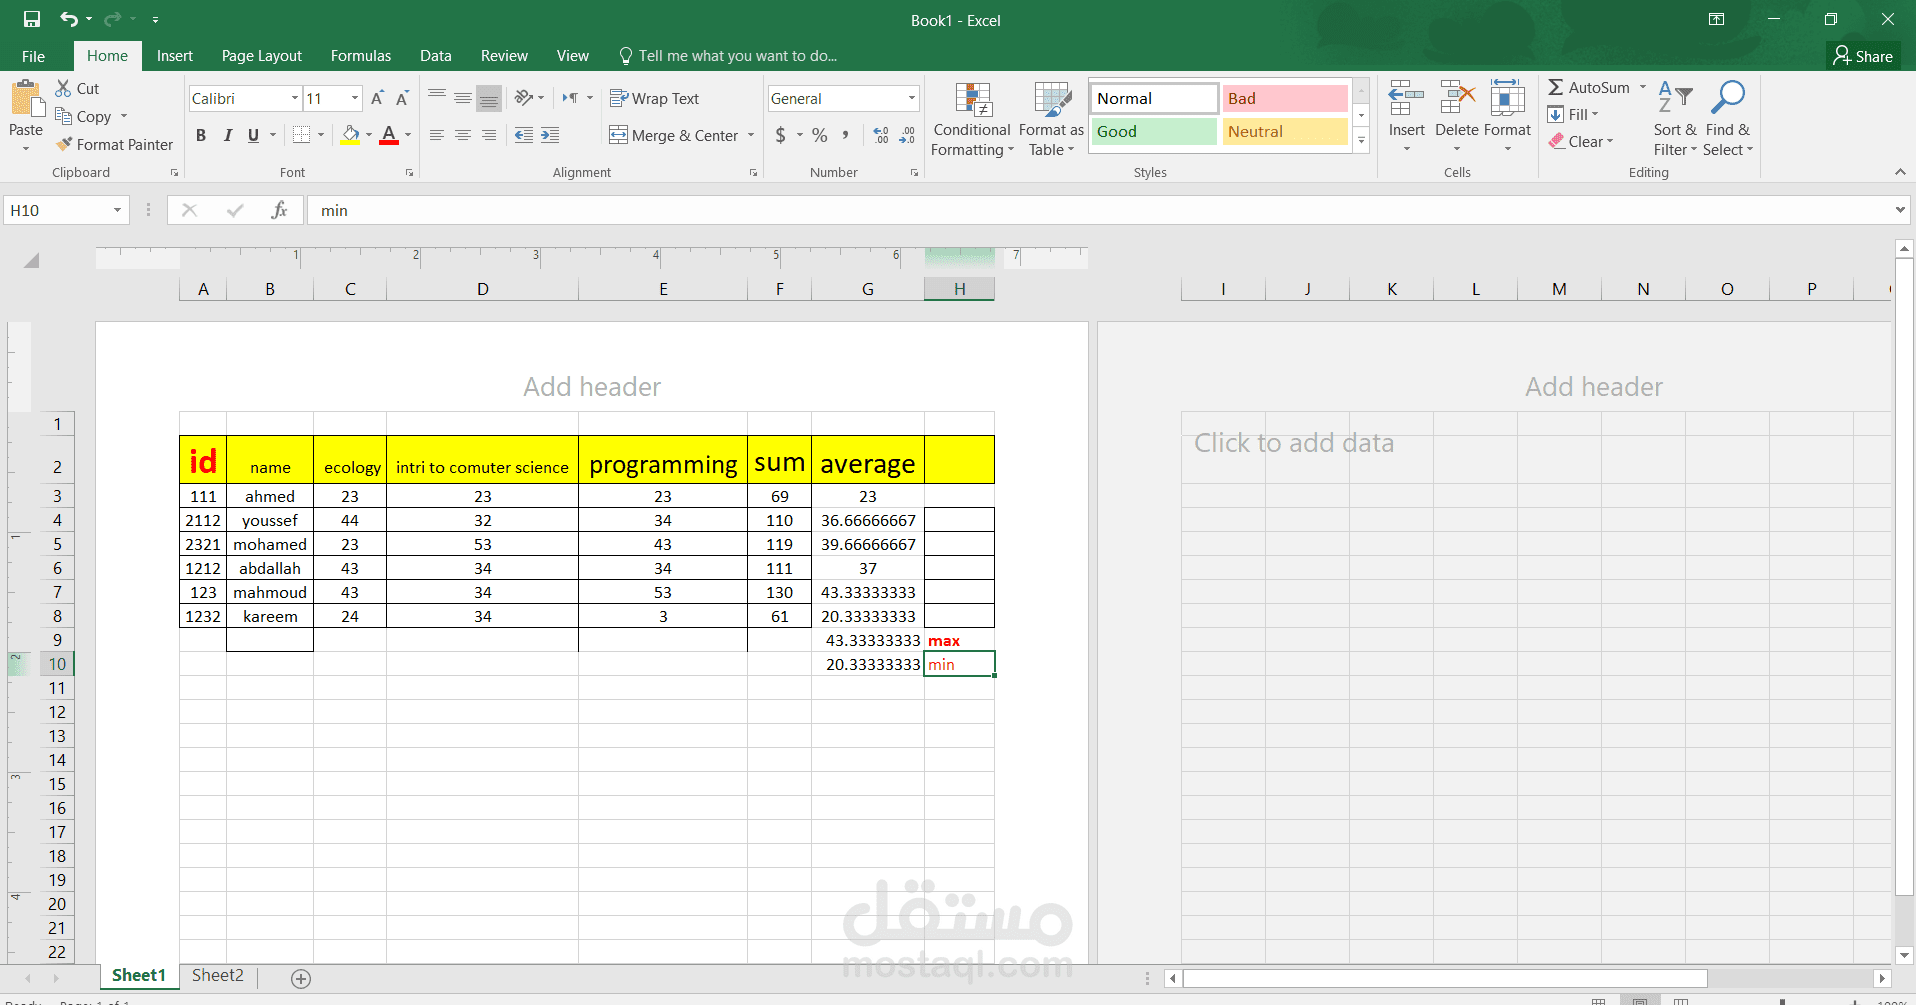This screenshot has width=1916, height=1005.
Task: Open Conditional Formatting
Action: 972,119
